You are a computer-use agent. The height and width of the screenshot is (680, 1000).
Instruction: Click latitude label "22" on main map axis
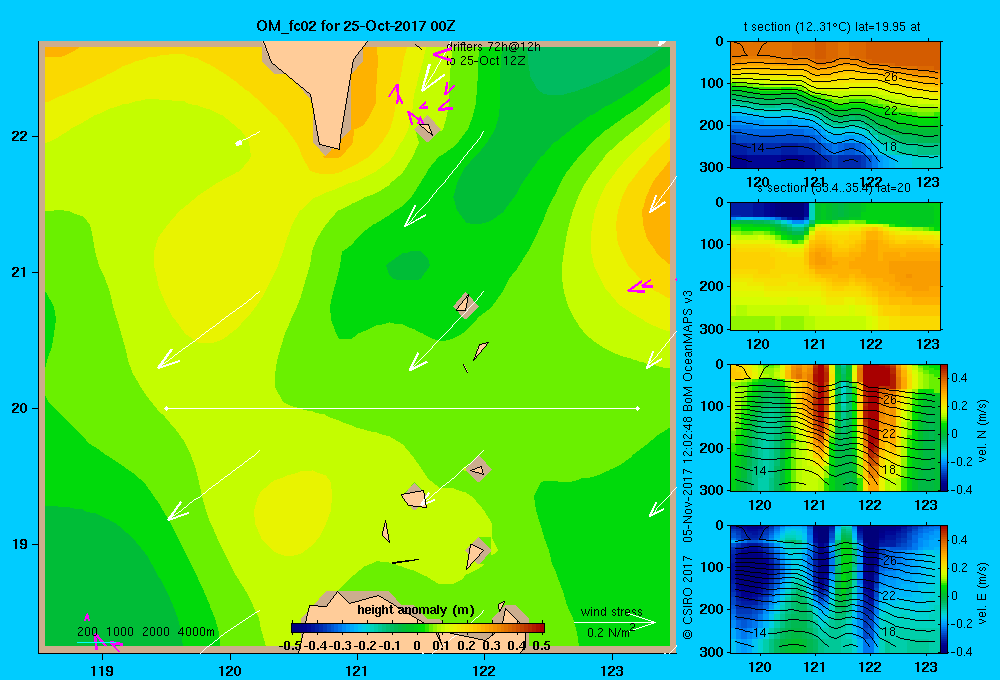(19, 136)
